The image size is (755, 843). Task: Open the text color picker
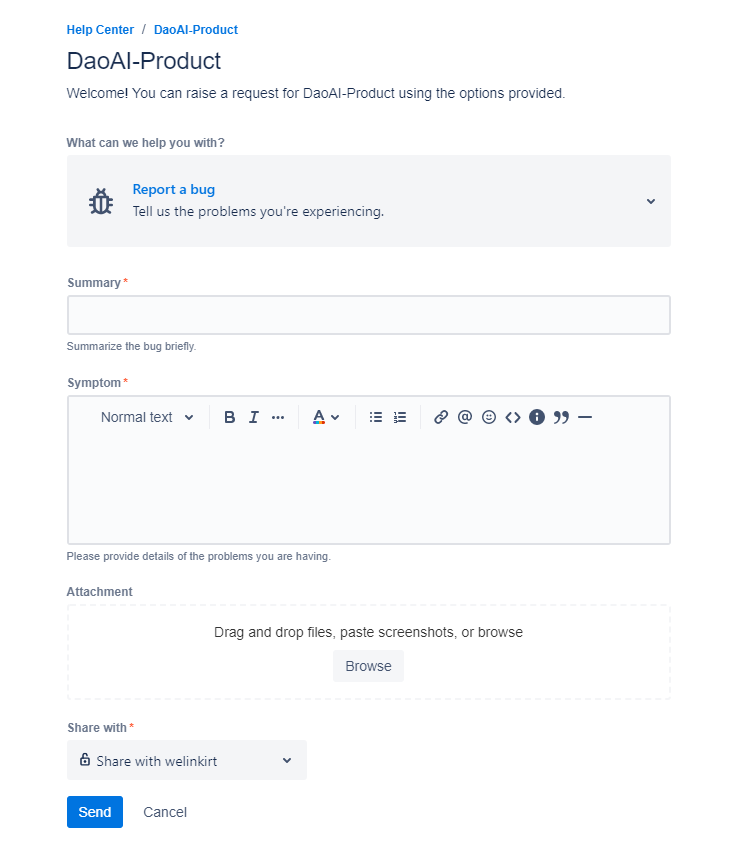click(x=326, y=417)
